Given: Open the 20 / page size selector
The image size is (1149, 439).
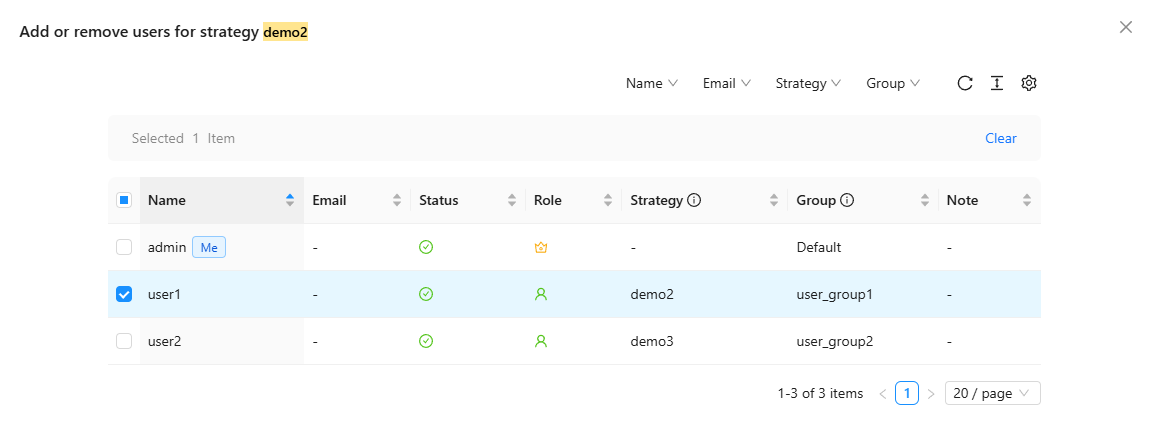Looking at the screenshot, I should tap(992, 393).
